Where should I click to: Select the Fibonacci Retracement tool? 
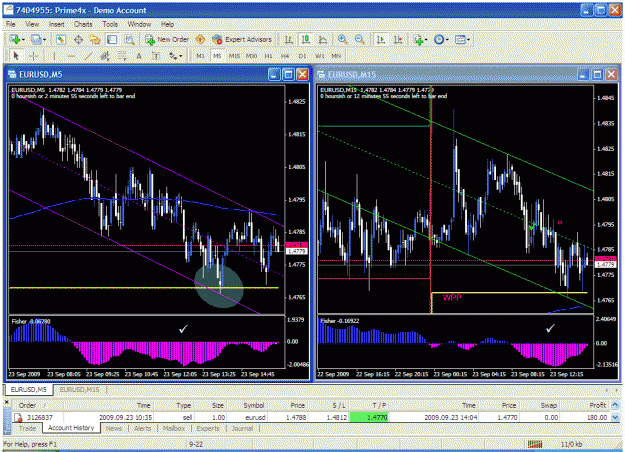pyautogui.click(x=122, y=56)
